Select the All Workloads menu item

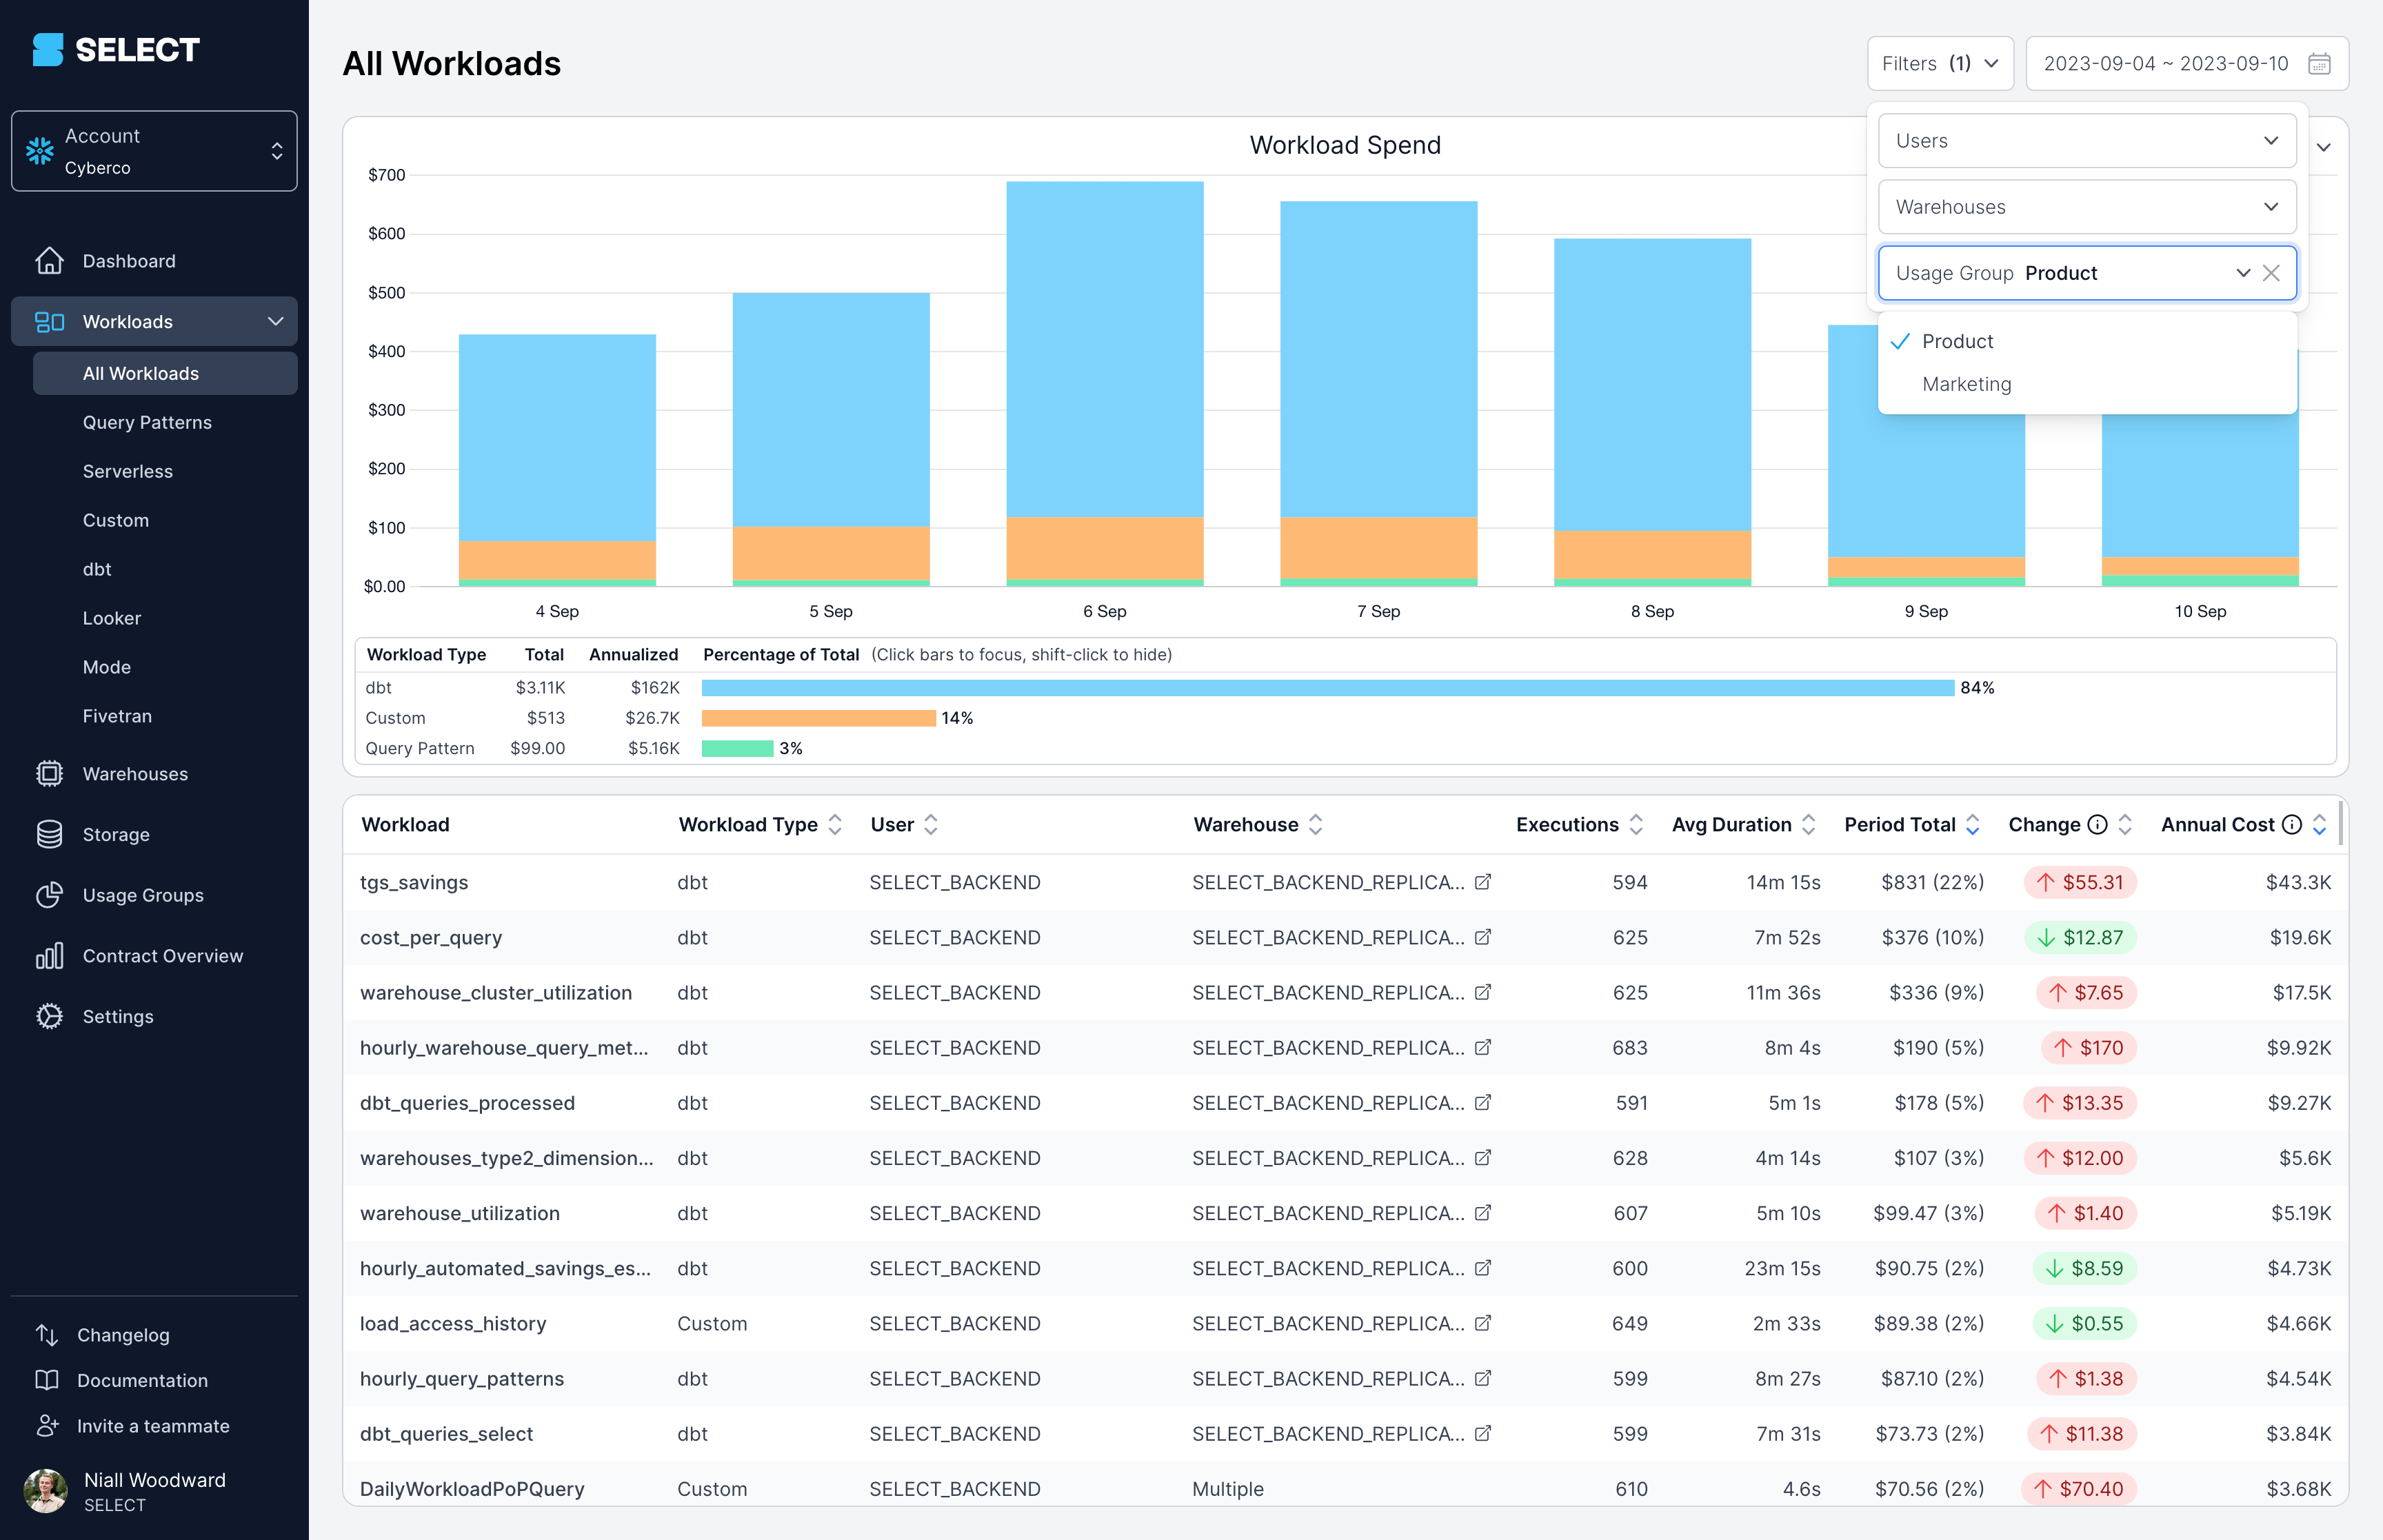pyautogui.click(x=139, y=372)
